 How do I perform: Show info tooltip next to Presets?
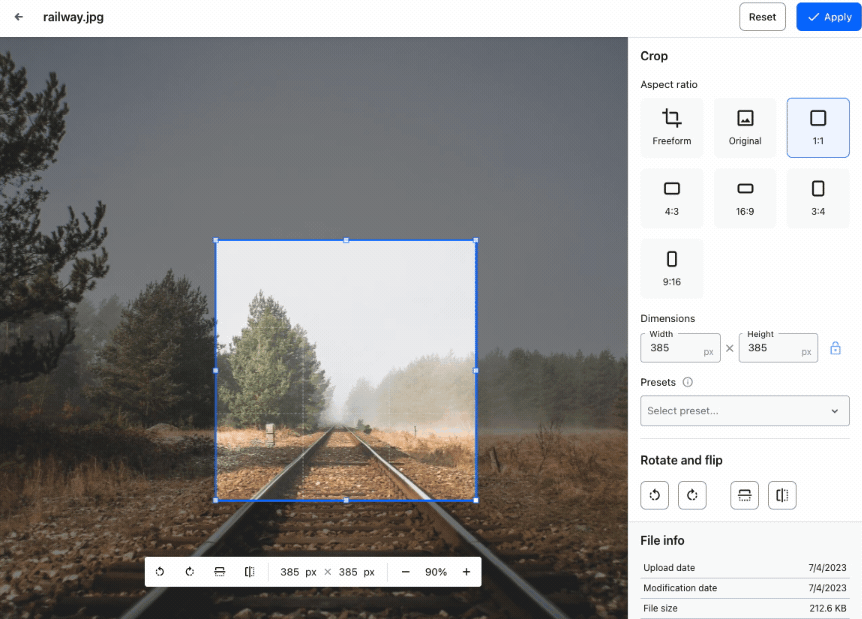[688, 382]
